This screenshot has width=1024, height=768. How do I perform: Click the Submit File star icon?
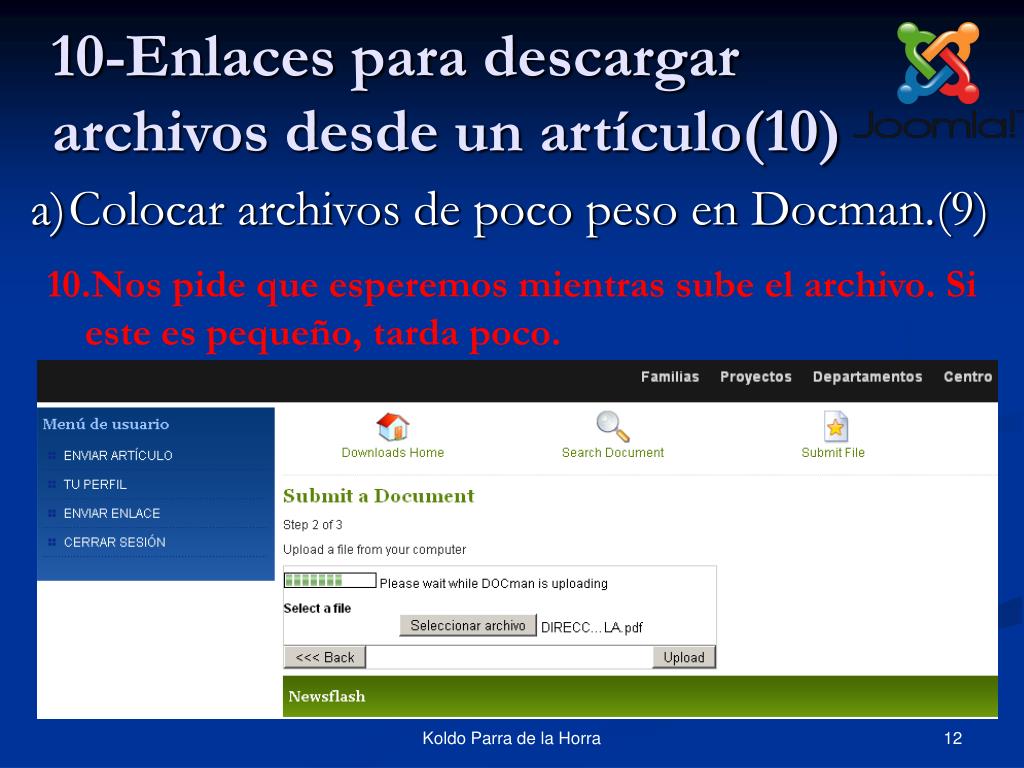(835, 426)
